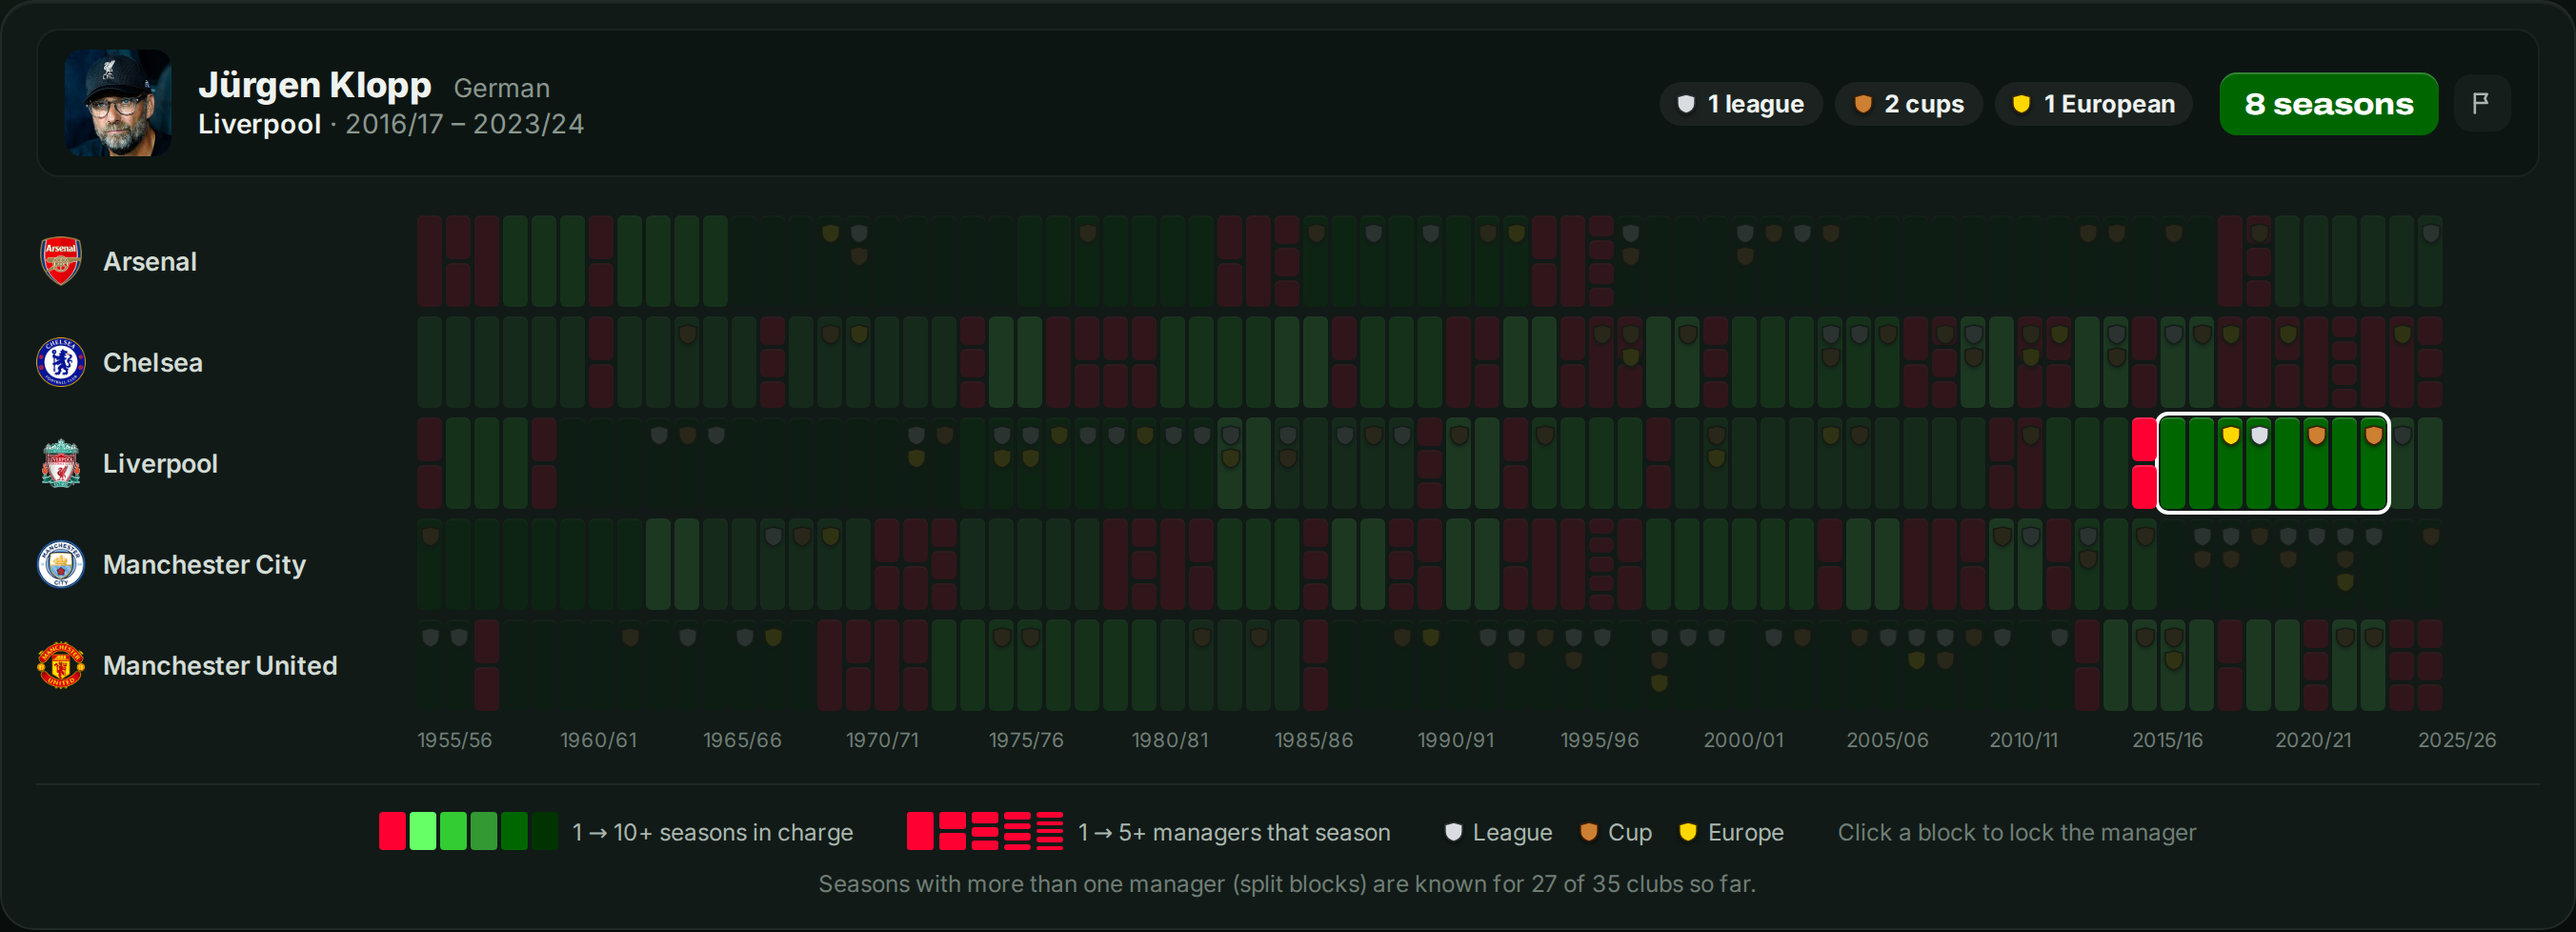Viewport: 2576px width, 932px height.
Task: Click the 1955/56 axis label
Action: [x=454, y=740]
